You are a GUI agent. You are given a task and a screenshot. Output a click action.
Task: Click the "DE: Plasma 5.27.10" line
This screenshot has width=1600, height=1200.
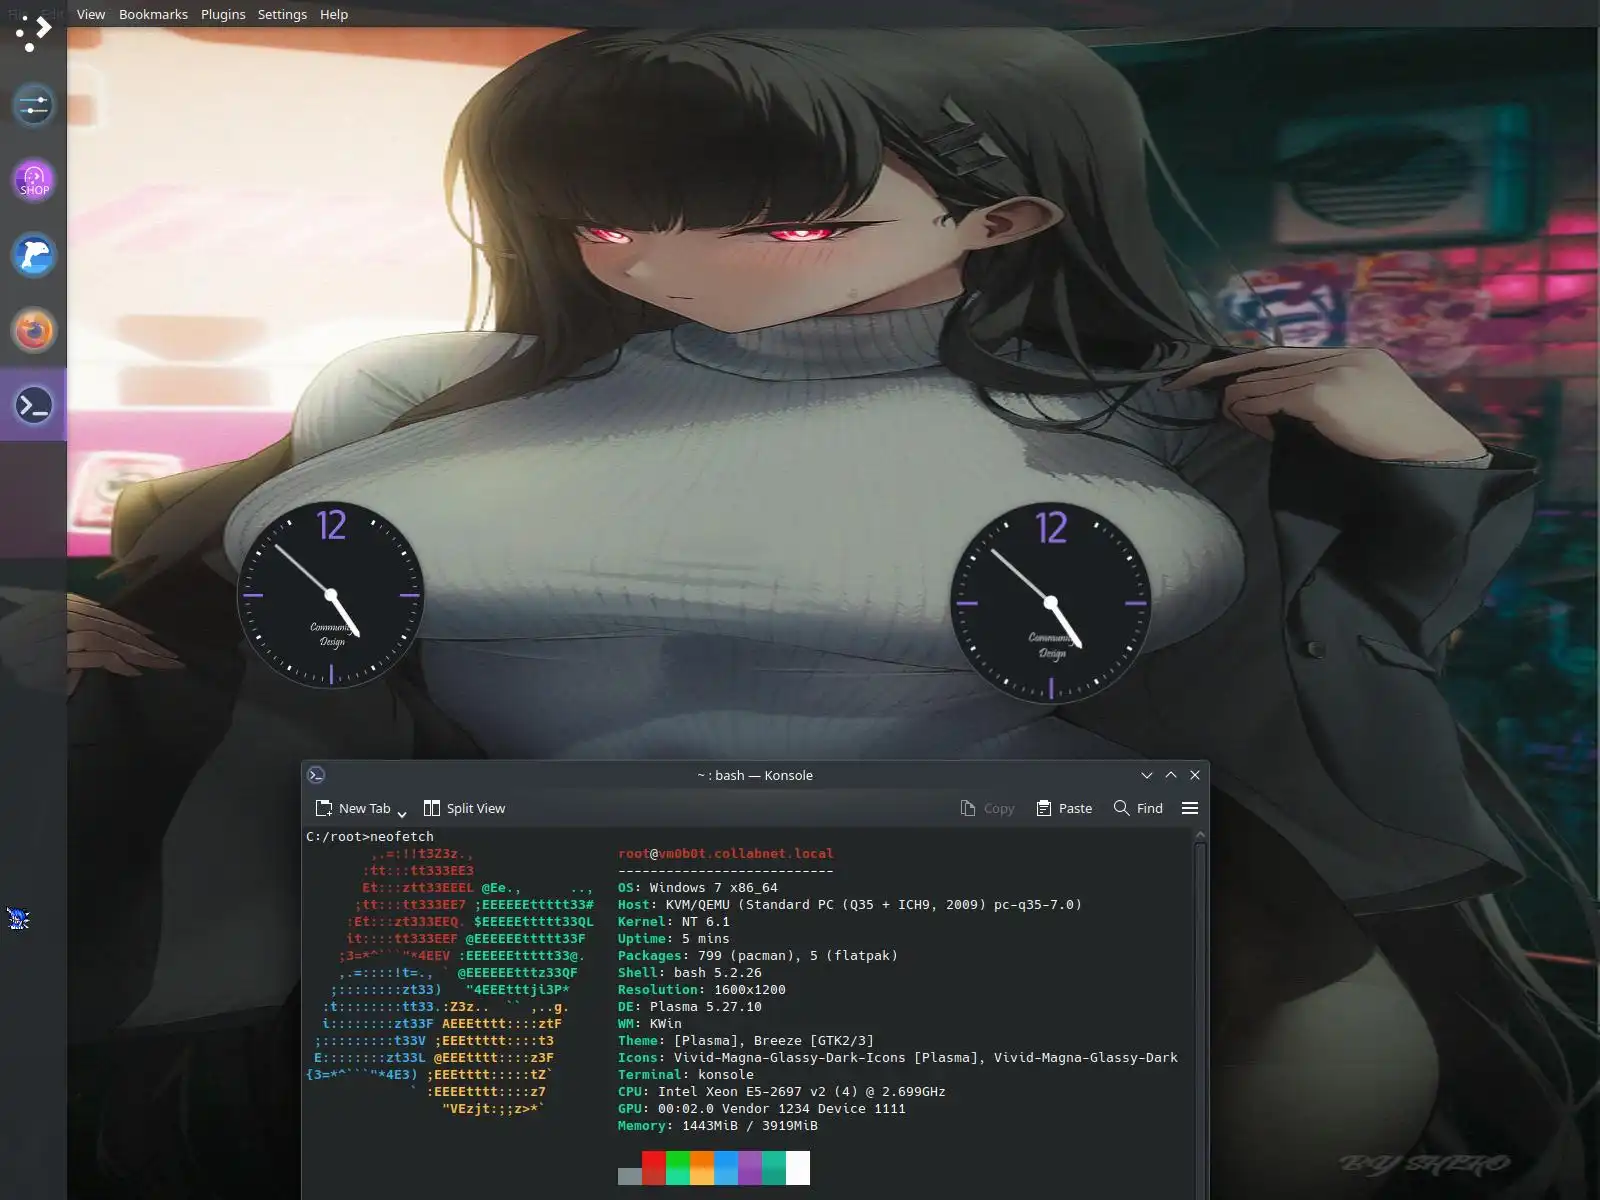coord(690,1006)
